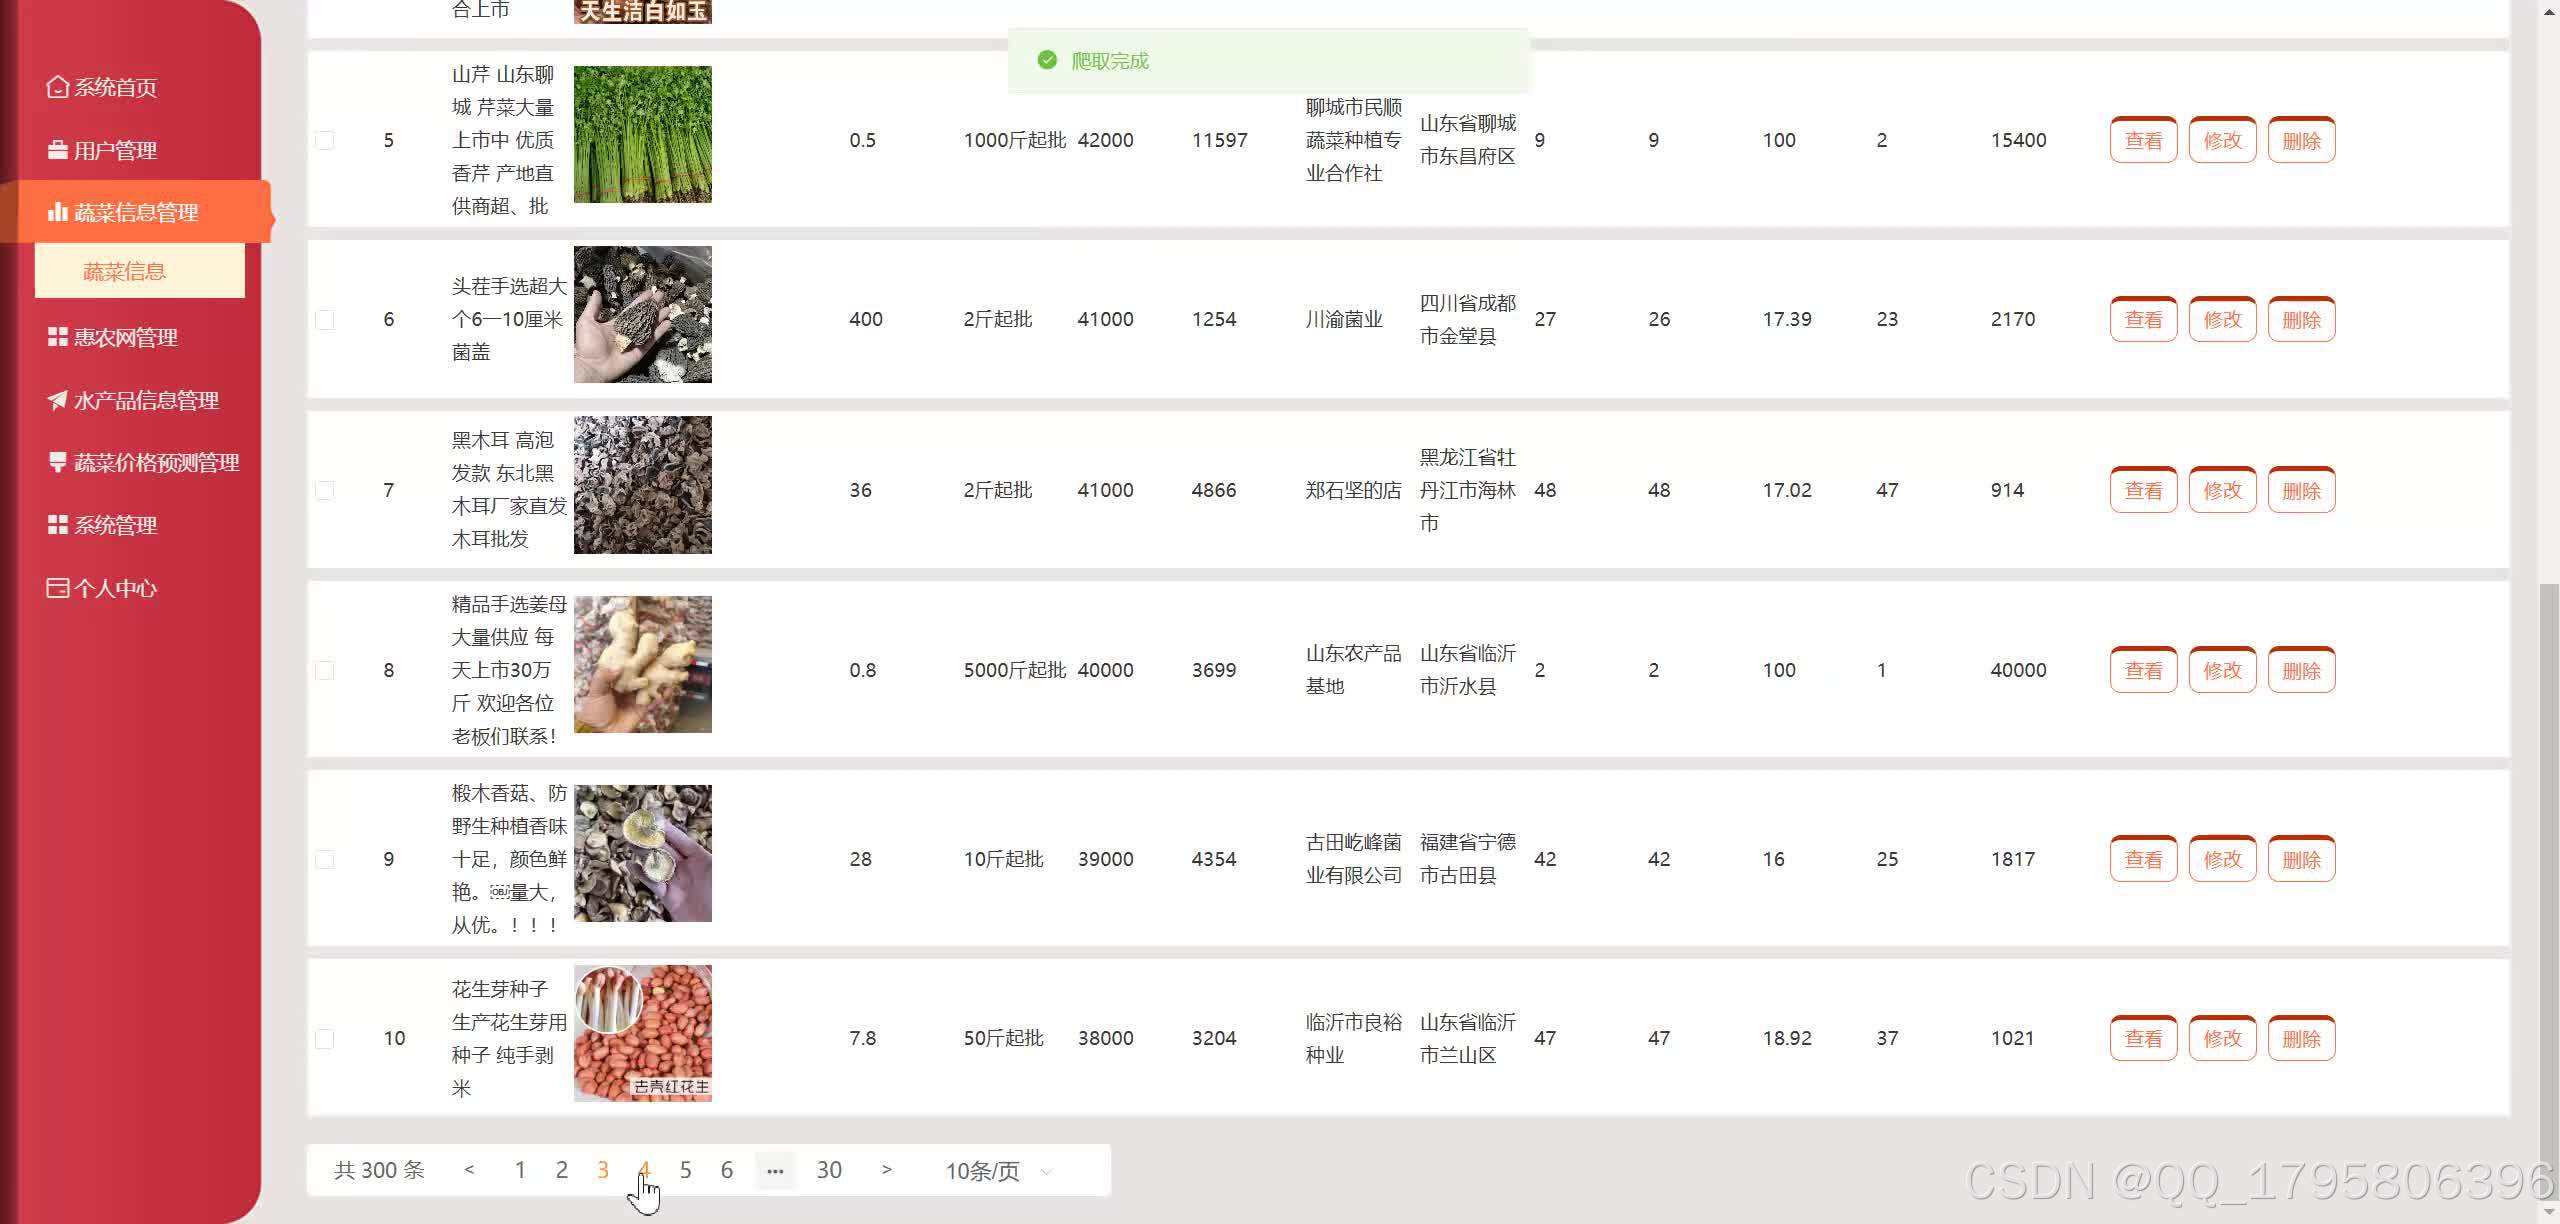View row 9 shiitake details (查看)
This screenshot has width=2560, height=1224.
click(x=2143, y=859)
